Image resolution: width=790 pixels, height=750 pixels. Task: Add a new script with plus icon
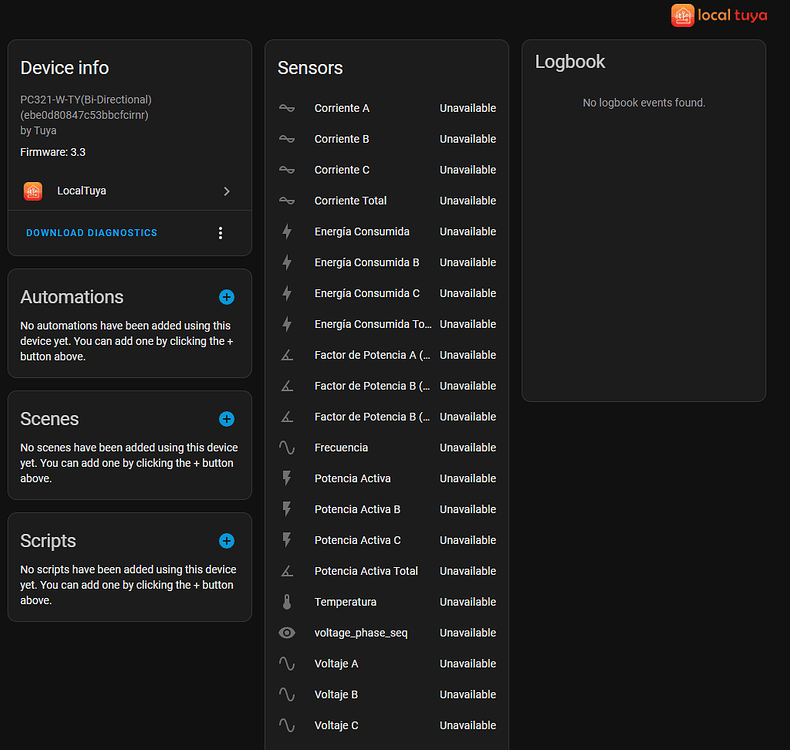coord(226,541)
